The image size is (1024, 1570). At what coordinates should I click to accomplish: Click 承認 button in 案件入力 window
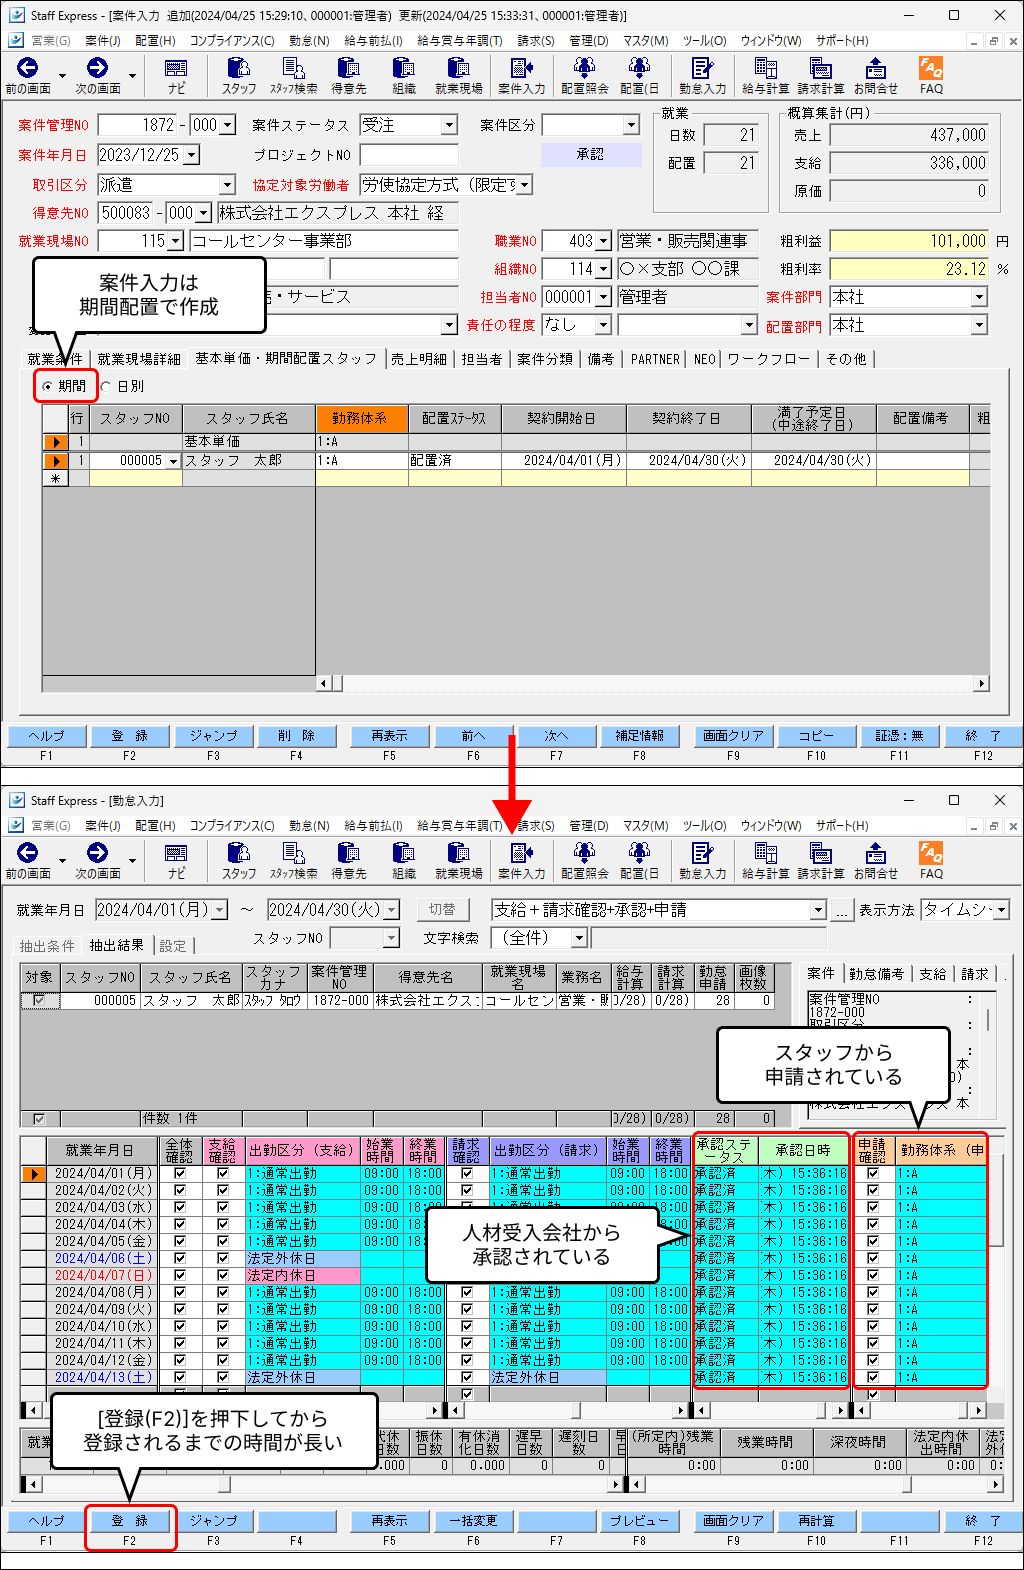coord(591,155)
